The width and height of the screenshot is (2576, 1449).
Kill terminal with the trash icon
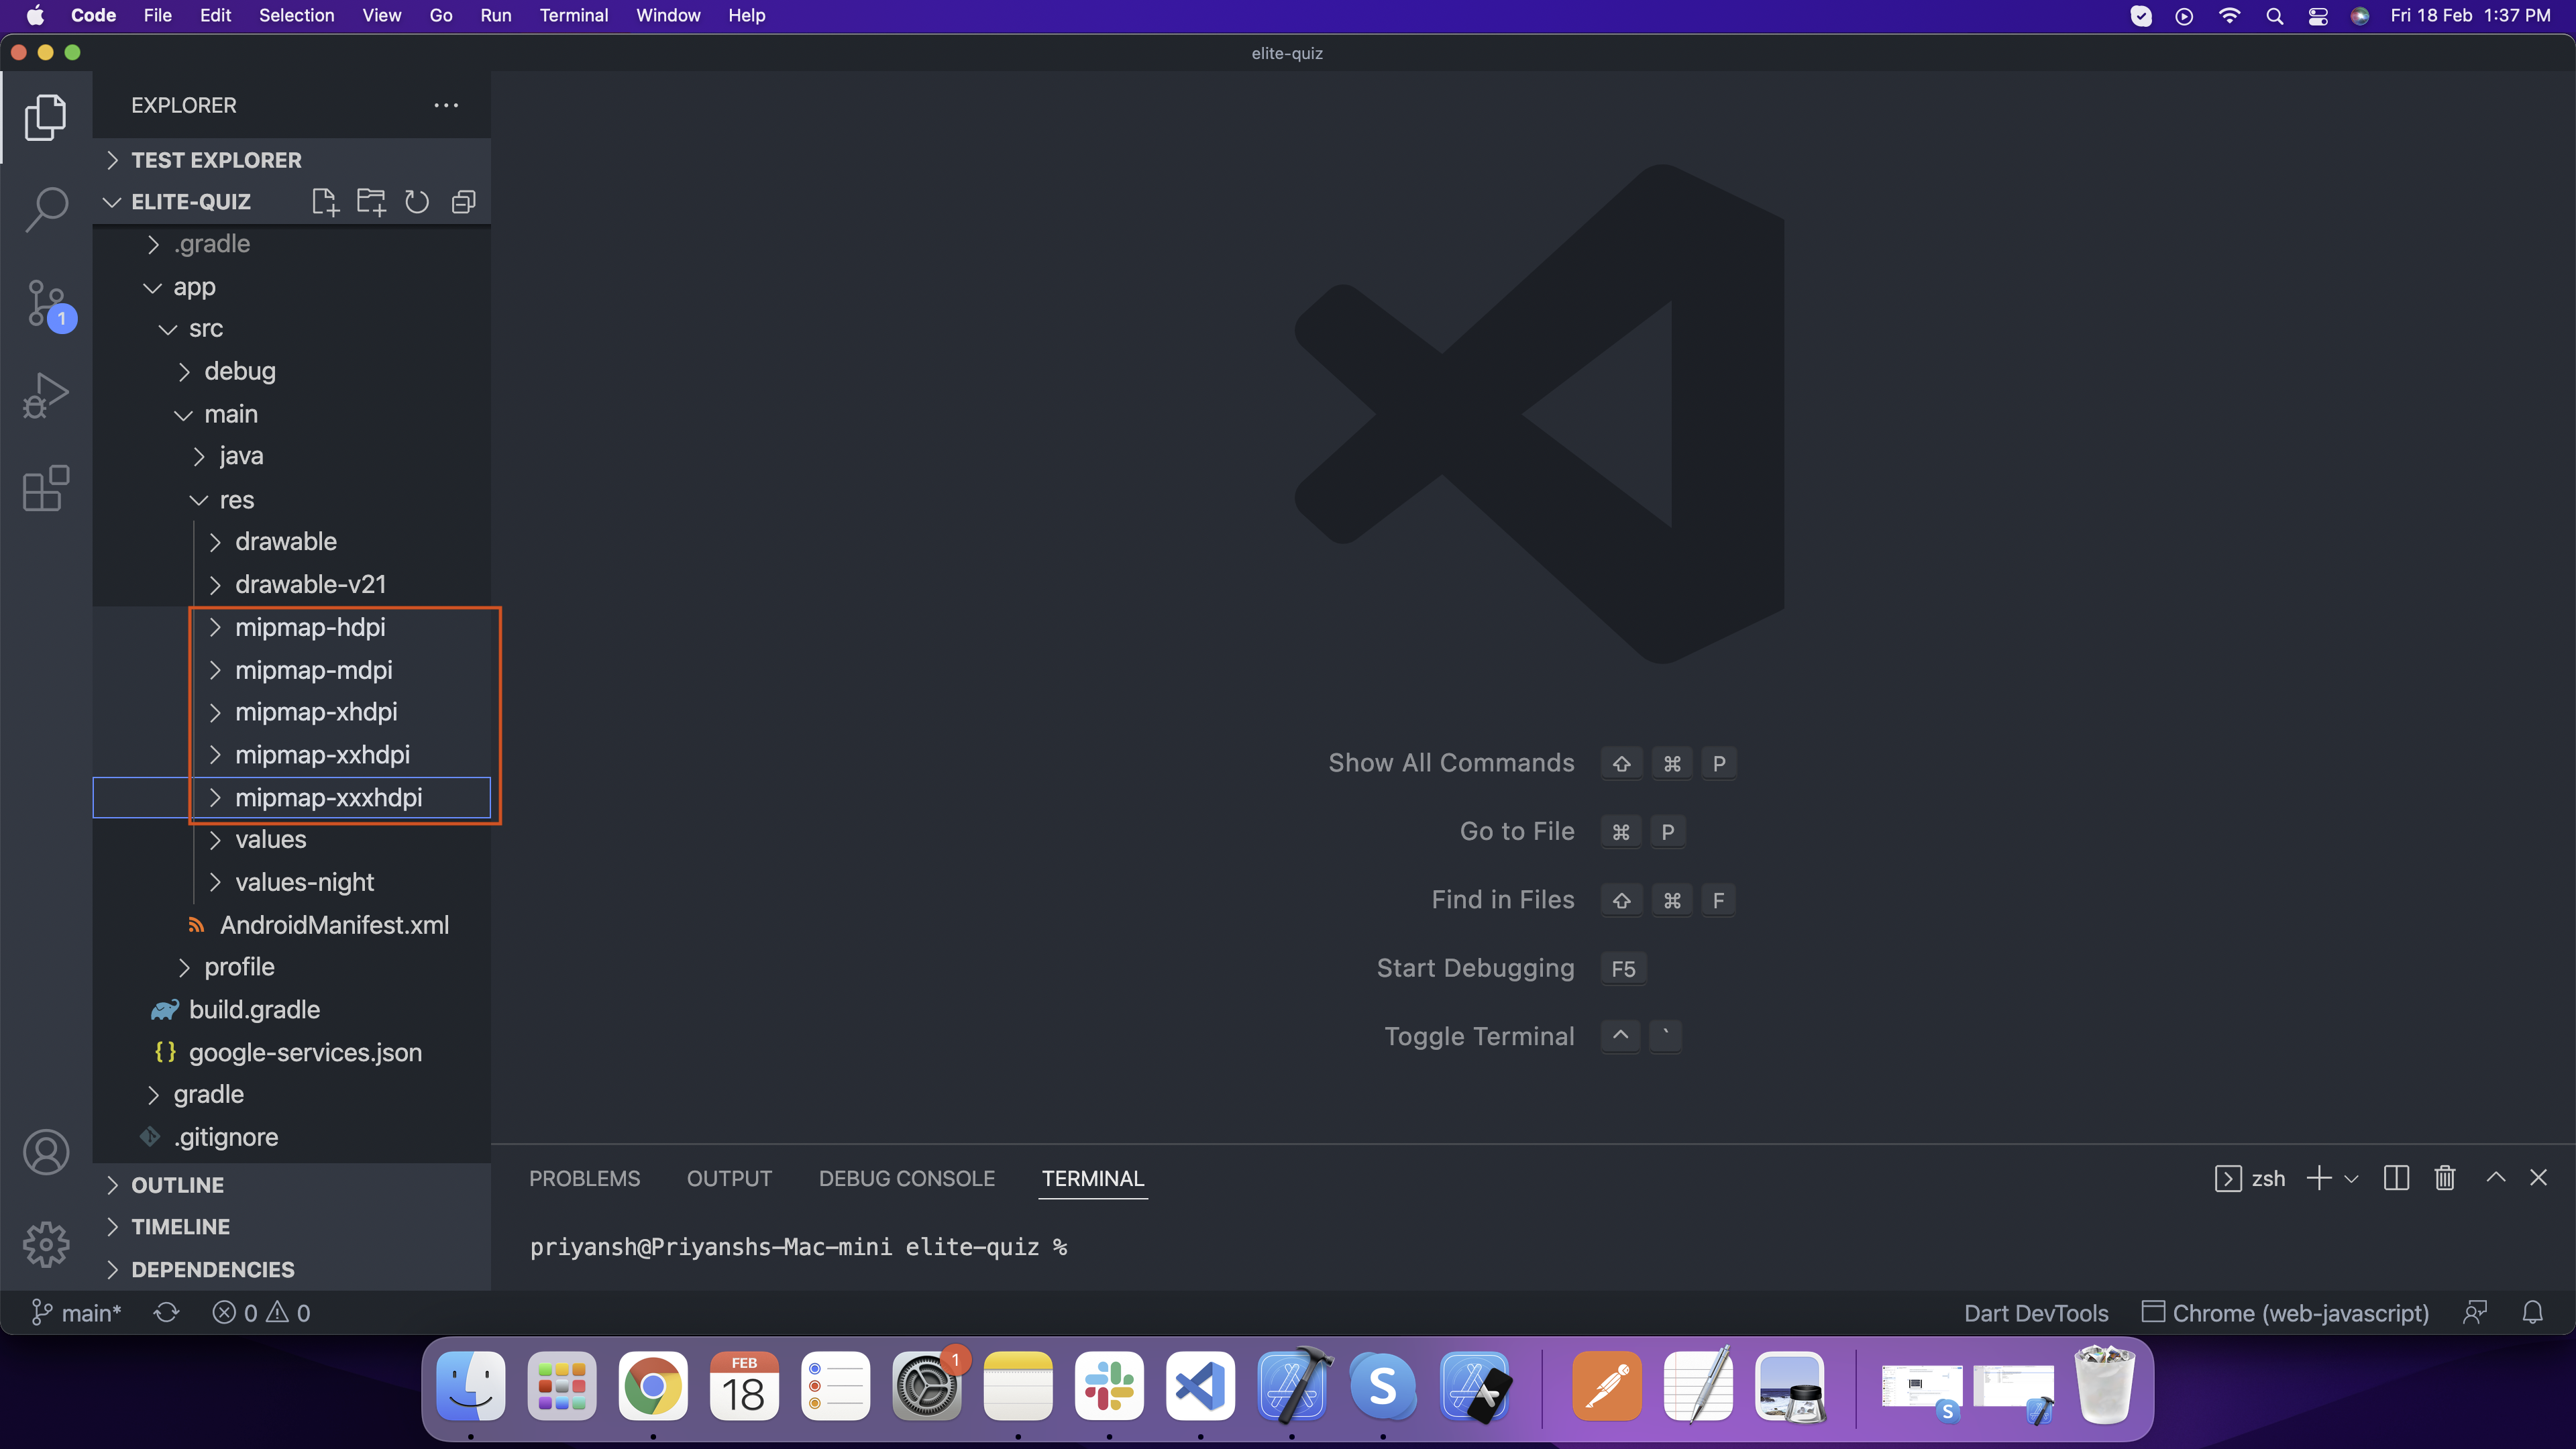click(x=2444, y=1178)
